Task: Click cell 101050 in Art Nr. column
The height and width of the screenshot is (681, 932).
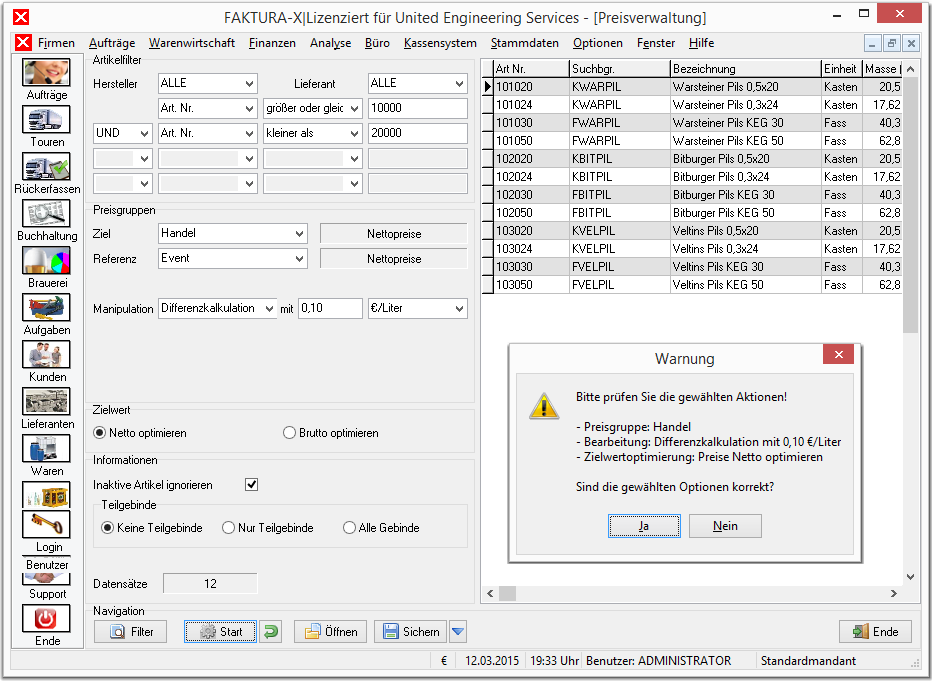Action: point(531,141)
